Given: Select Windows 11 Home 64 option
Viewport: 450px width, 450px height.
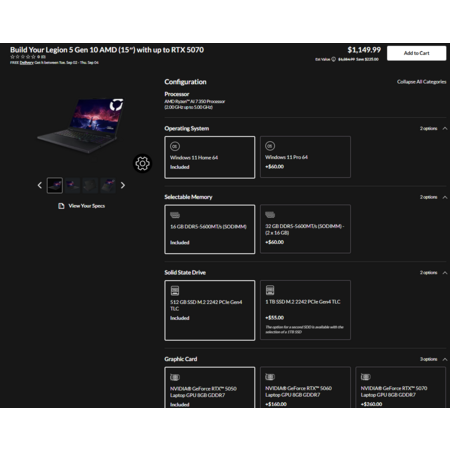Looking at the screenshot, I should (210, 157).
